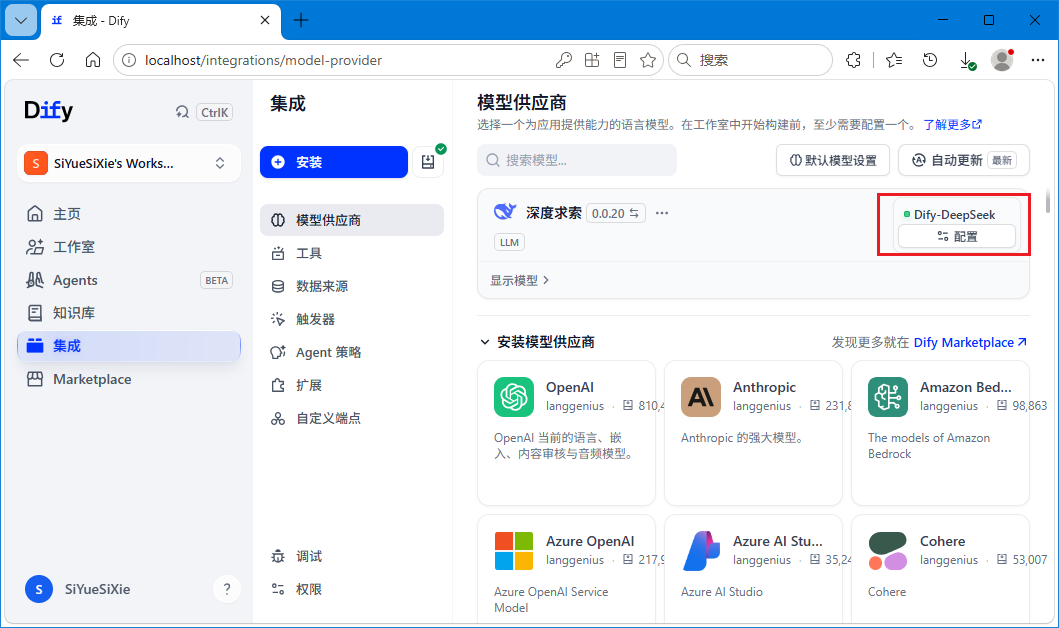Click the SiYueSiXie user avatar

pos(39,589)
